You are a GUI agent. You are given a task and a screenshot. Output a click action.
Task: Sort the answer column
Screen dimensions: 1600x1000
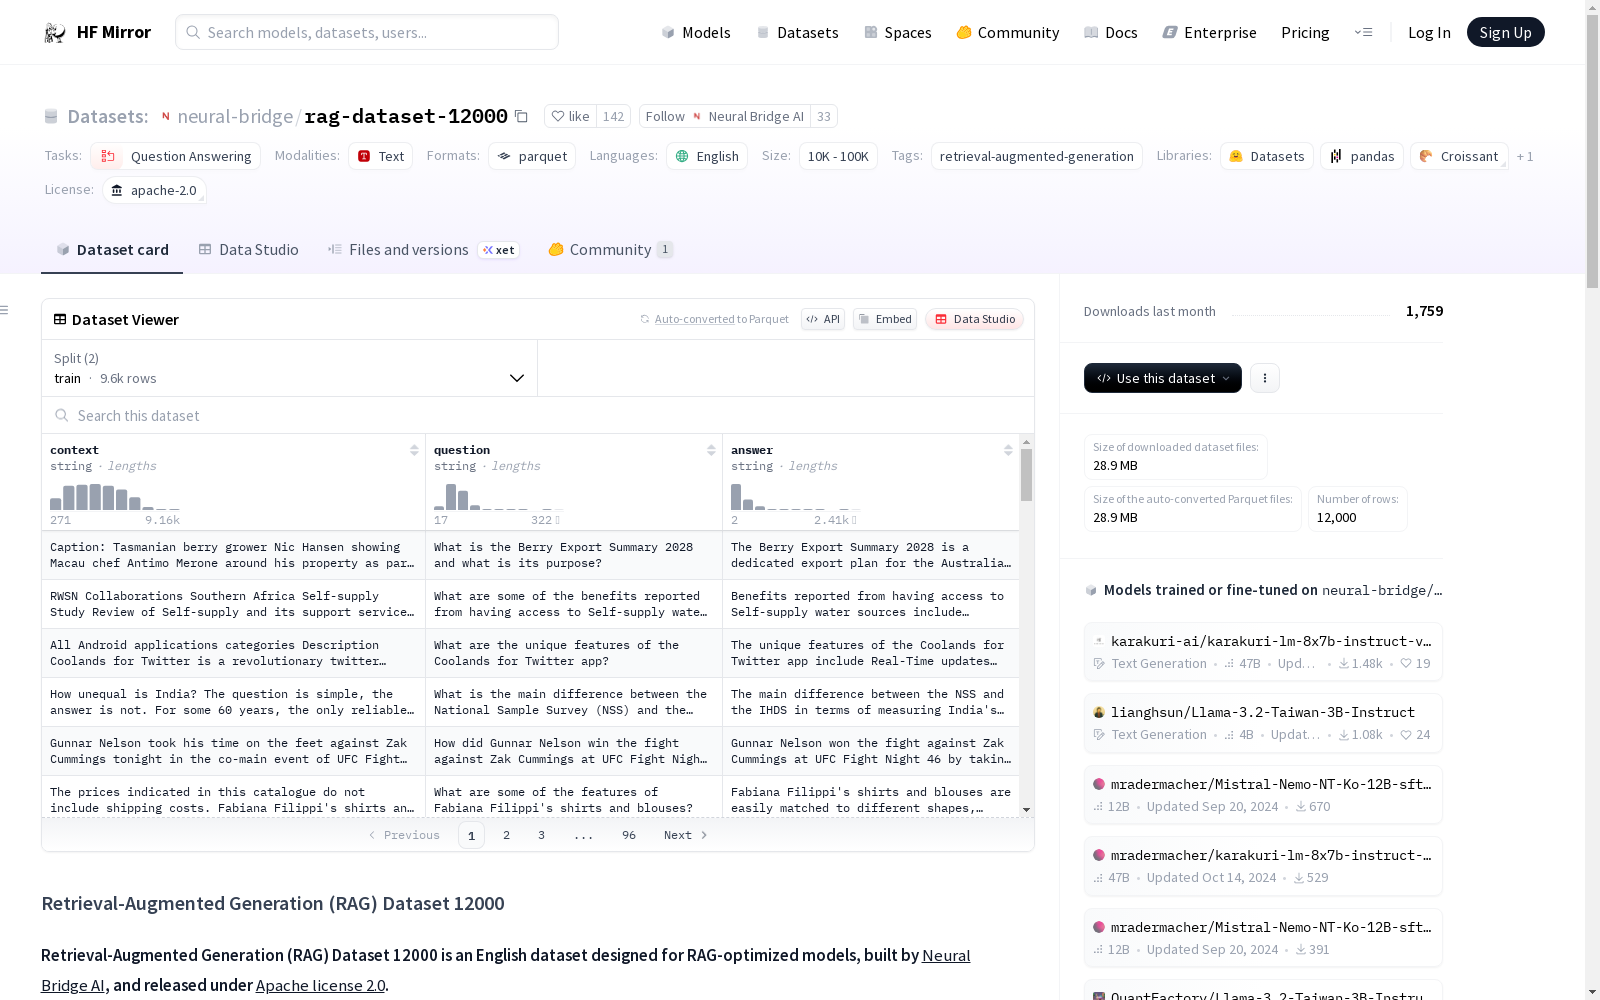(x=1008, y=450)
